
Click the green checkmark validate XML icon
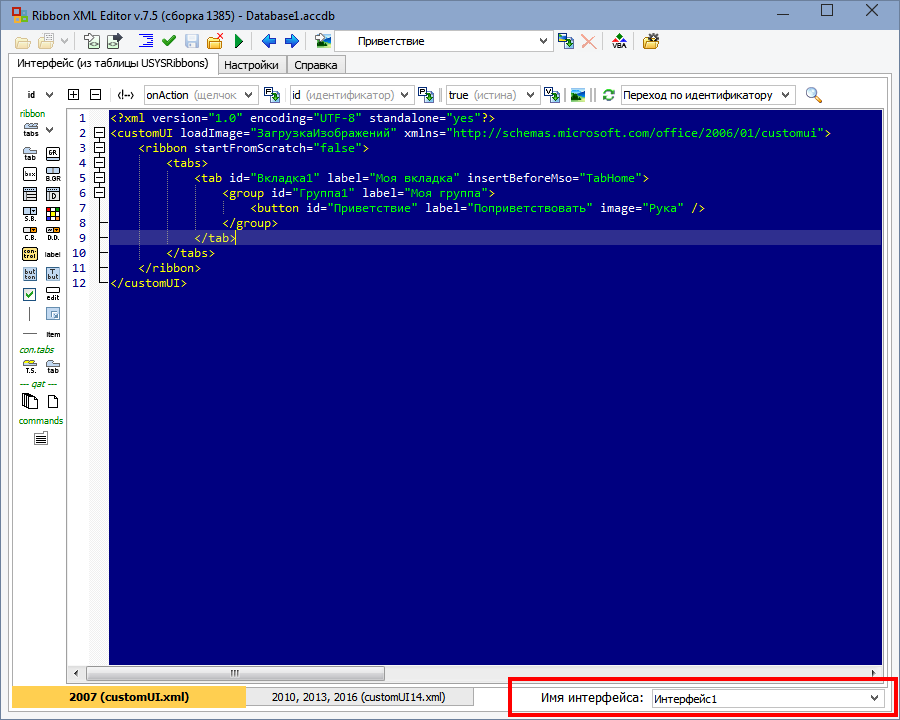169,41
